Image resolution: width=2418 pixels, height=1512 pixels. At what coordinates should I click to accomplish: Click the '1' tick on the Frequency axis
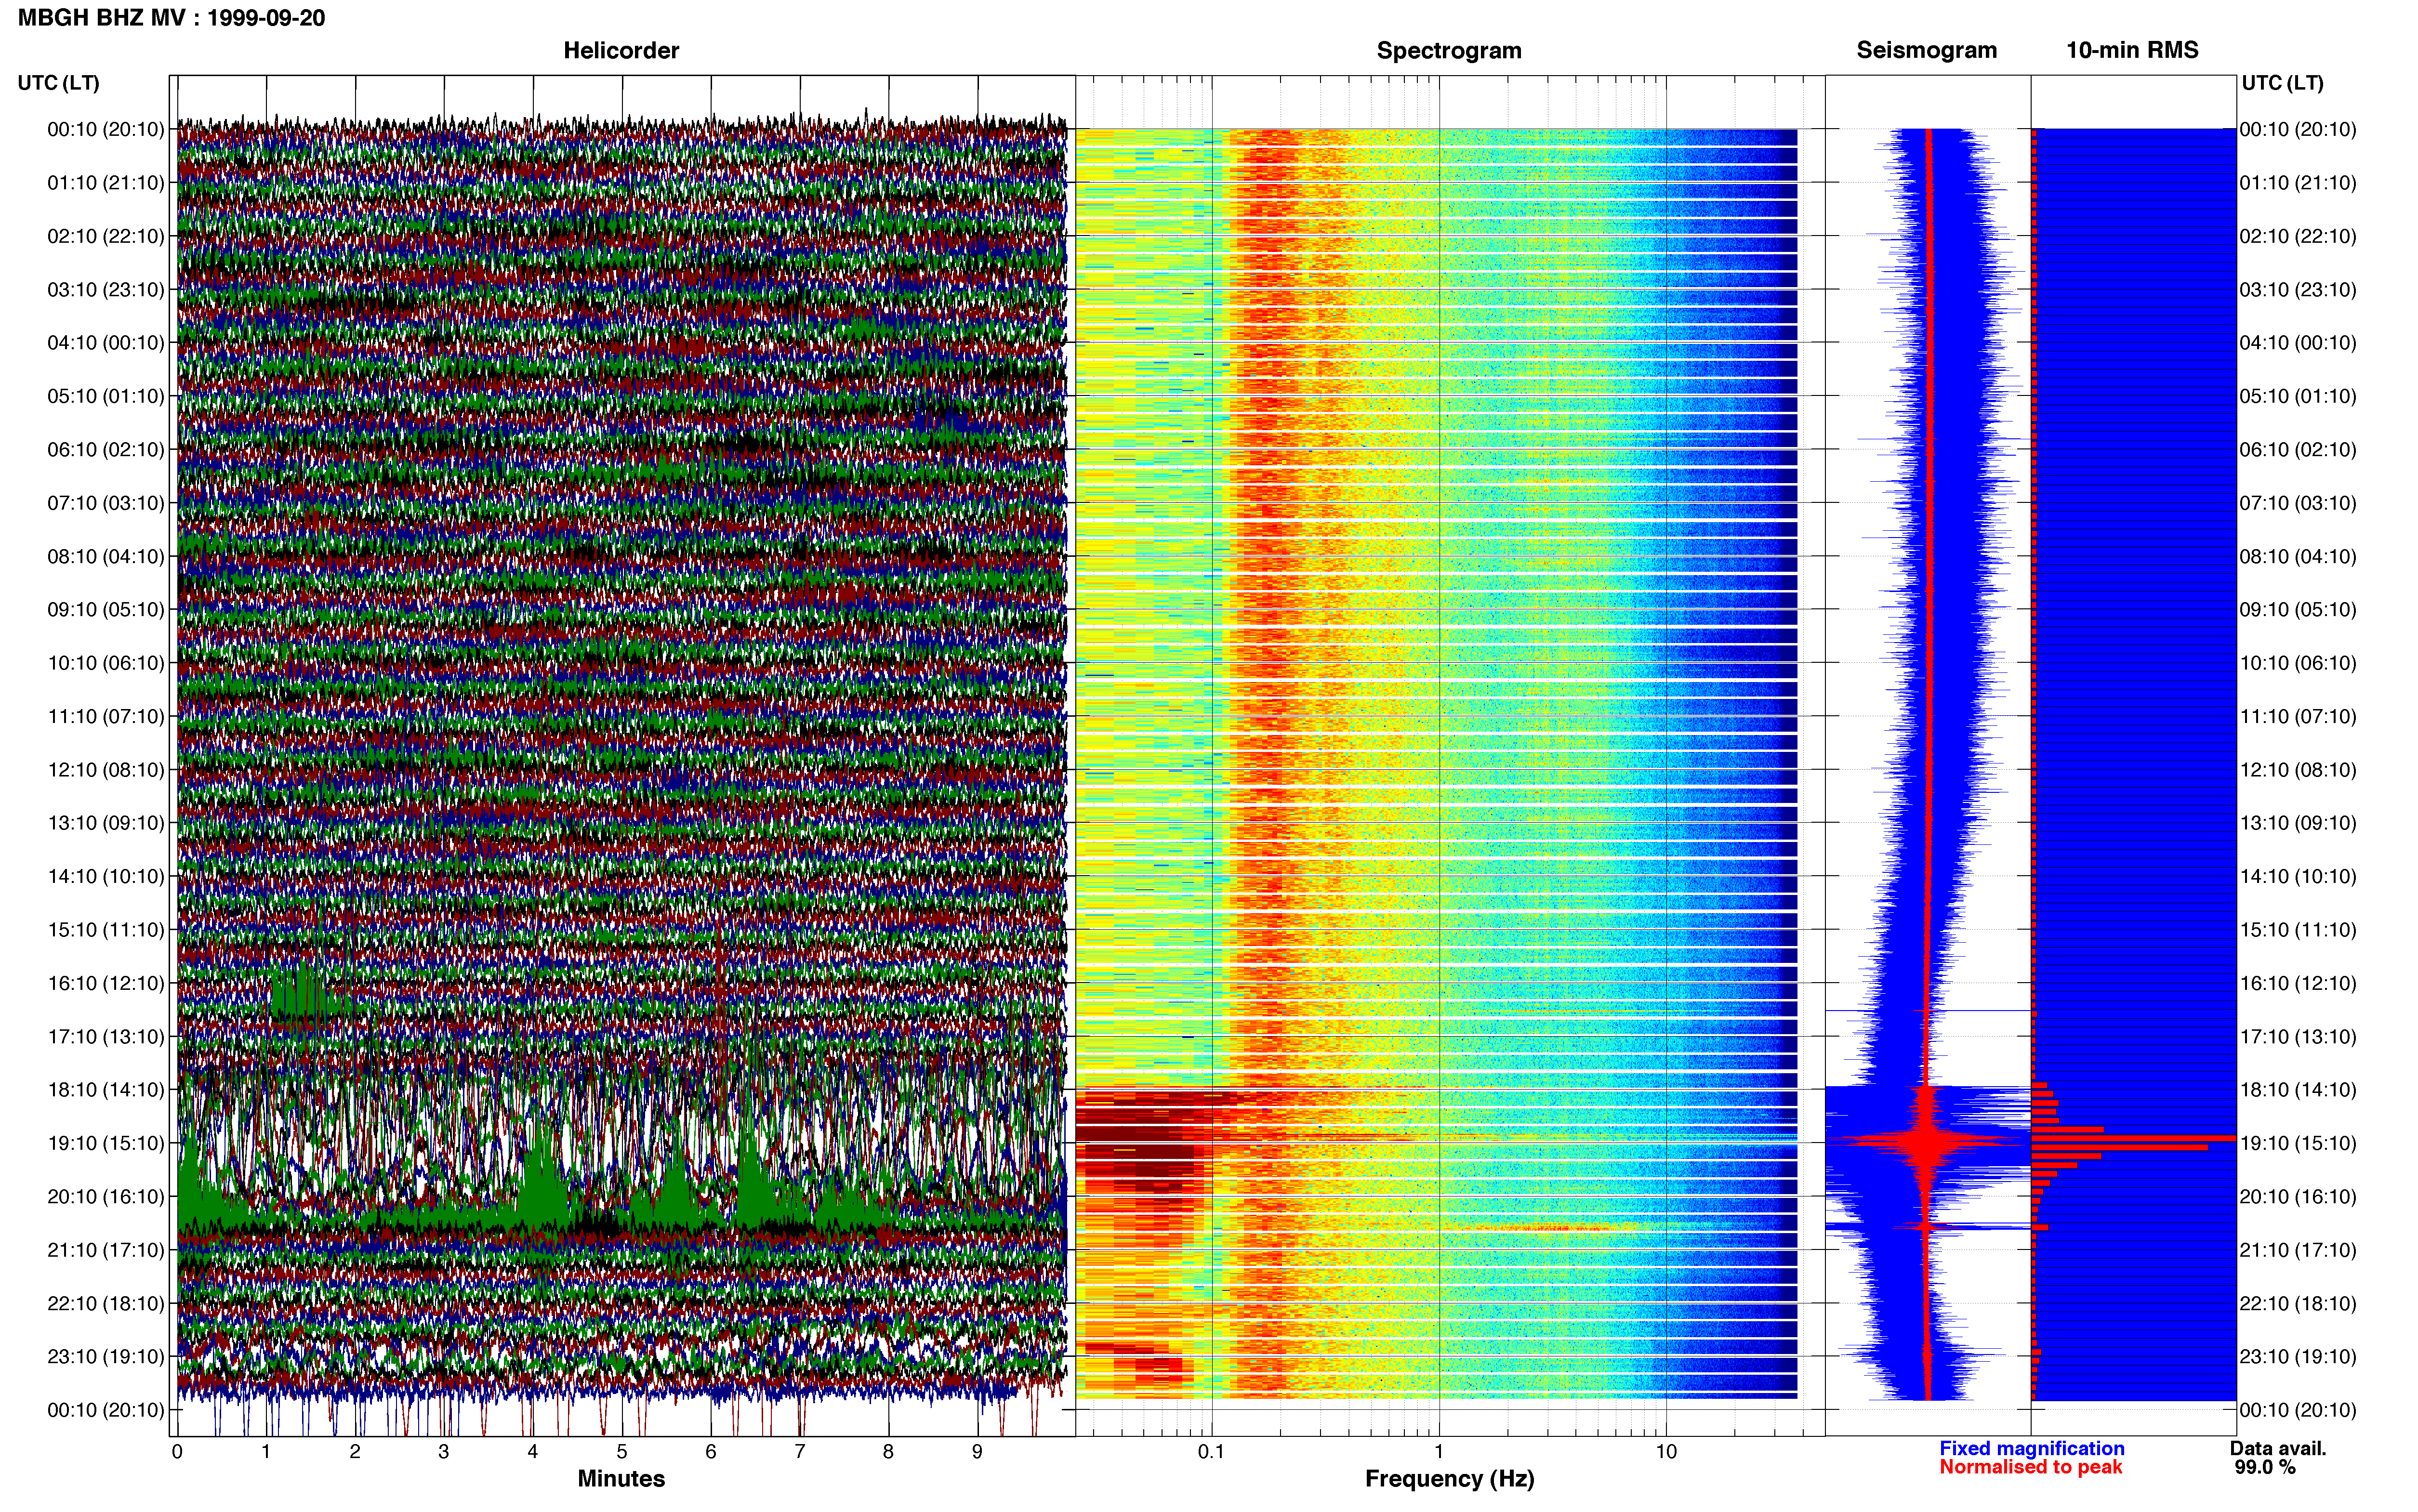point(1439,1452)
